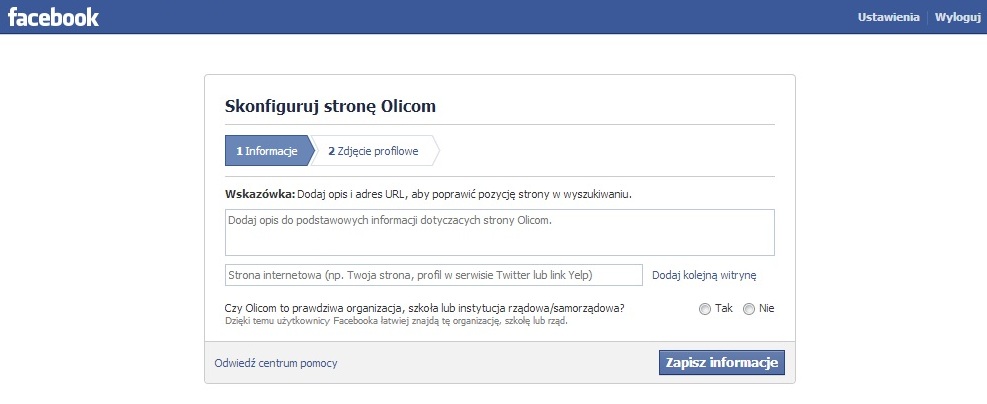Click the tip text about adding URL
This screenshot has height=404, width=987.
tap(465, 194)
